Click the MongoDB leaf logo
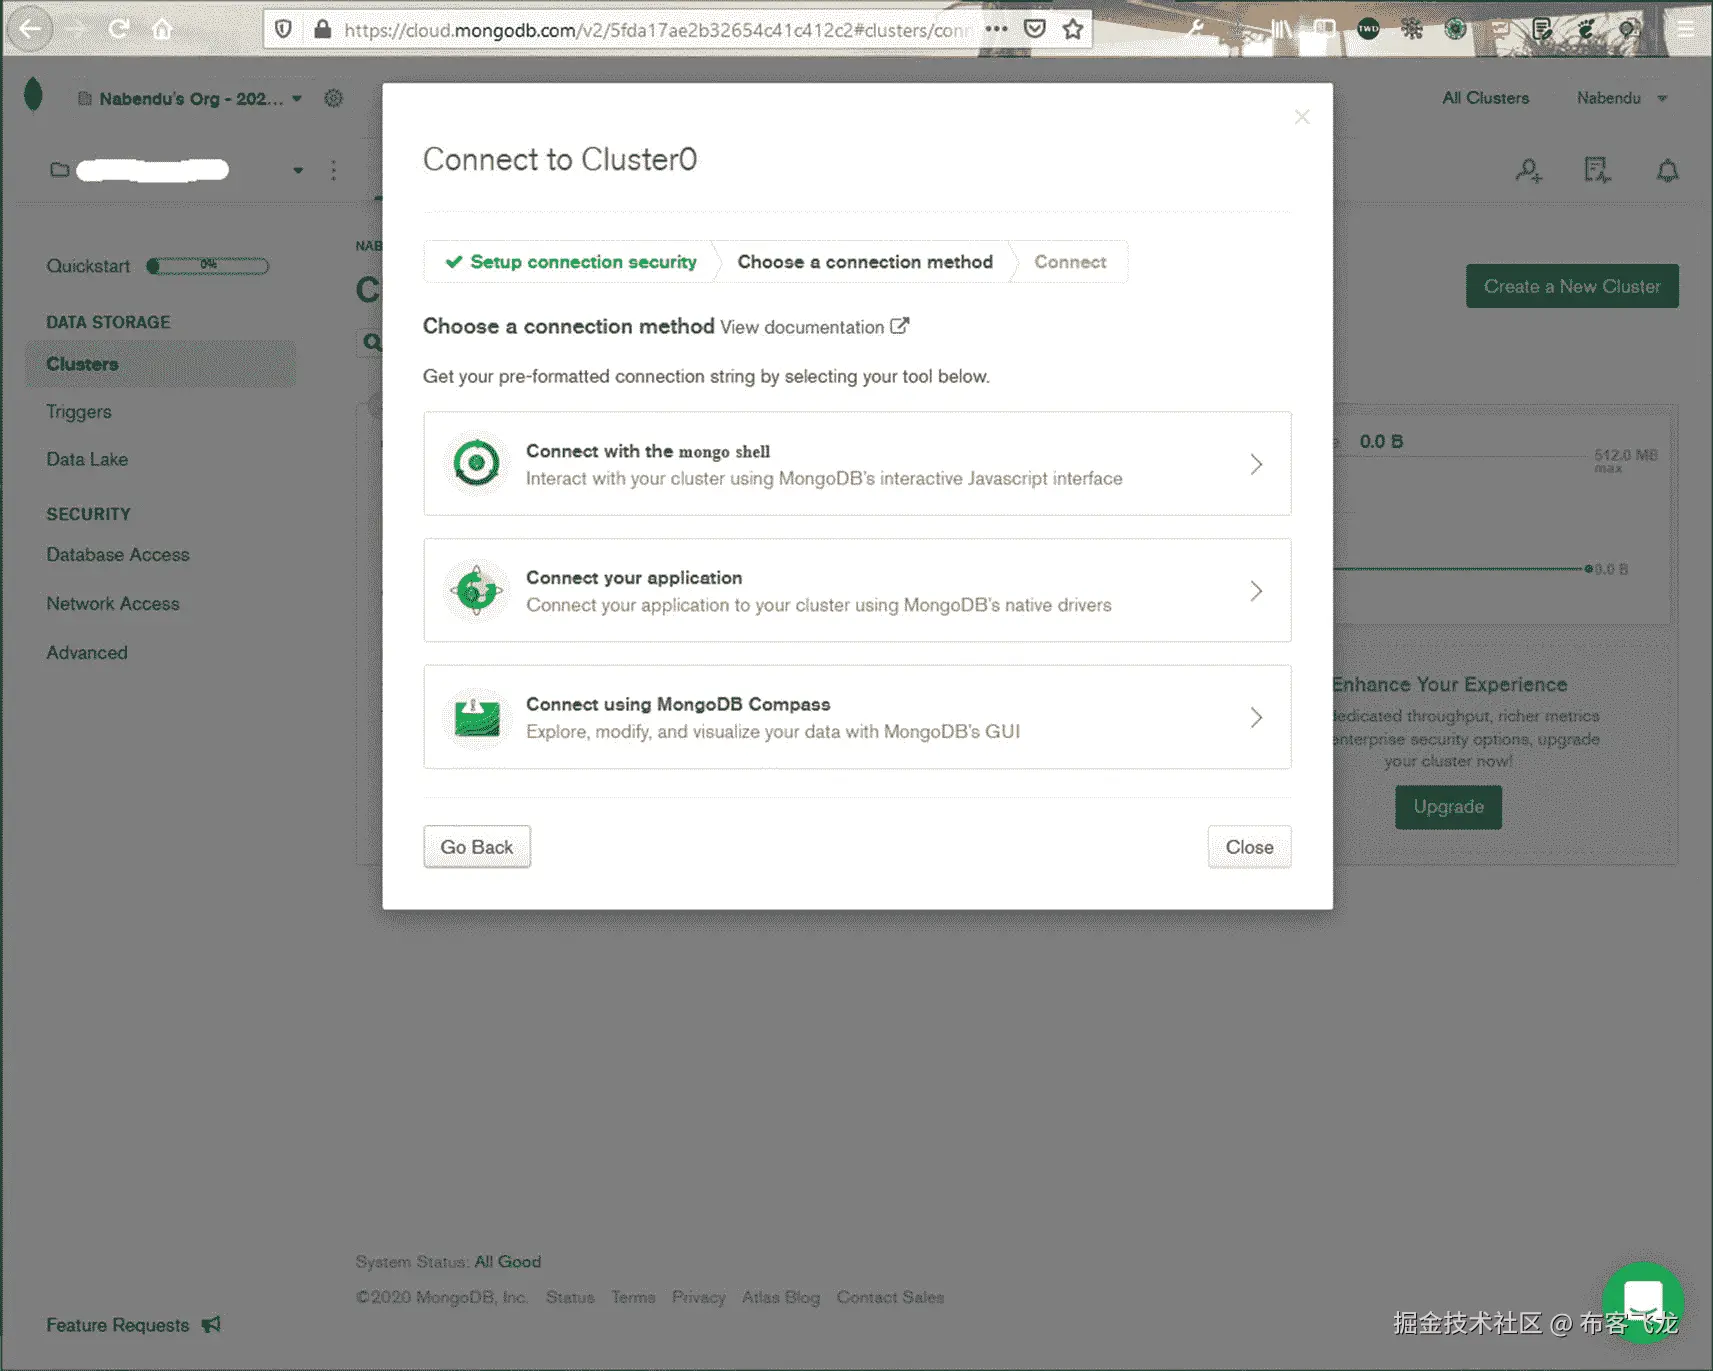Screen dimensions: 1713x1371 tap(33, 95)
